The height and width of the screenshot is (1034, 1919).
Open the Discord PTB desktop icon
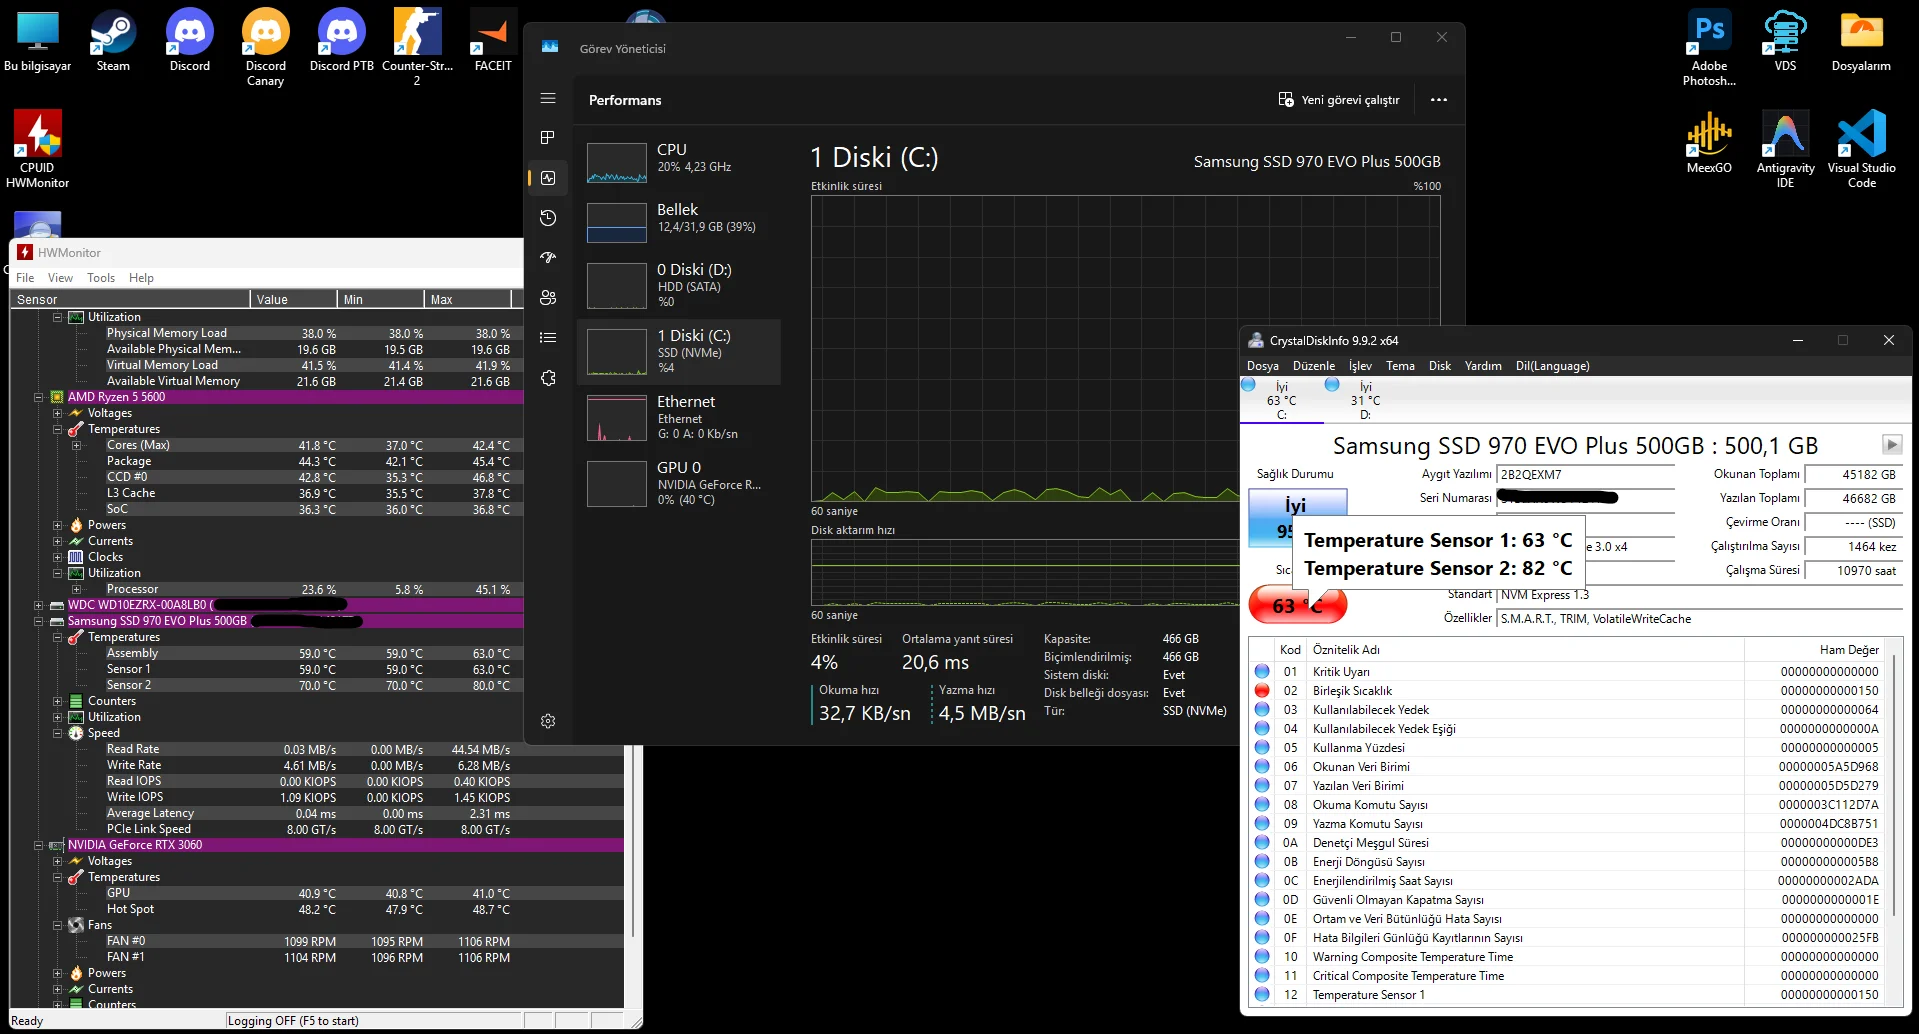click(341, 40)
